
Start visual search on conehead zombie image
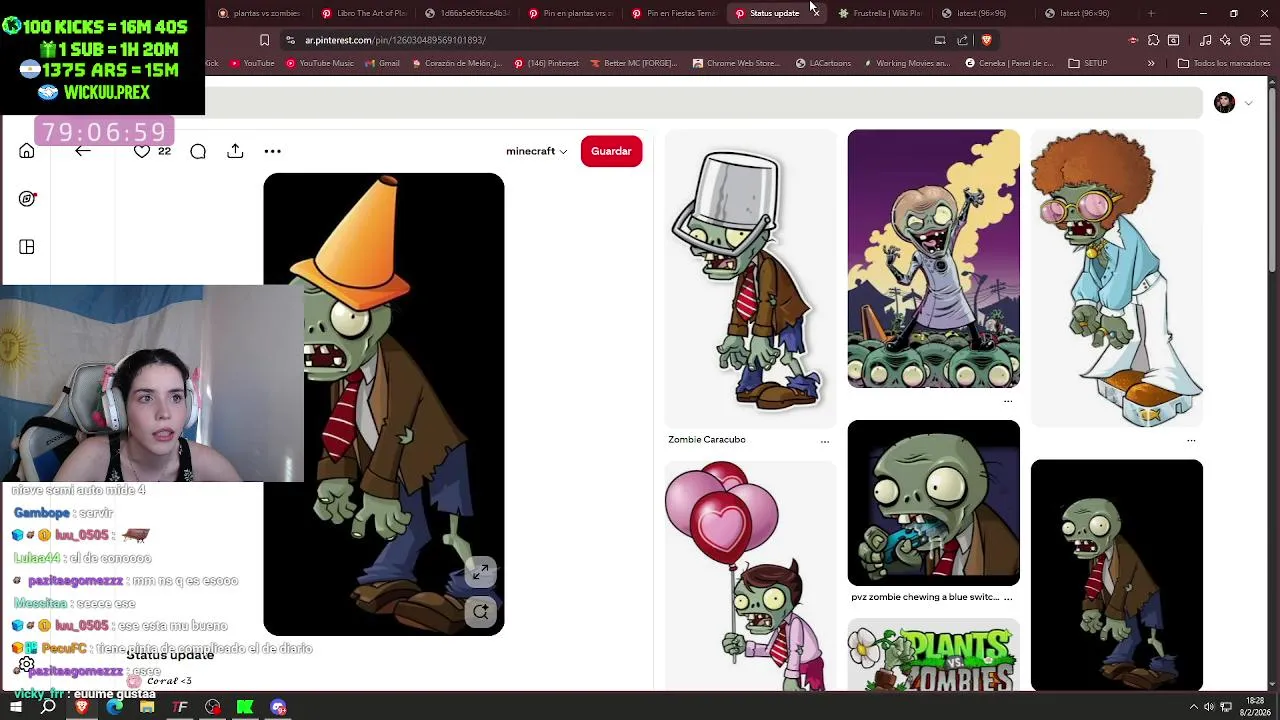click(481, 611)
